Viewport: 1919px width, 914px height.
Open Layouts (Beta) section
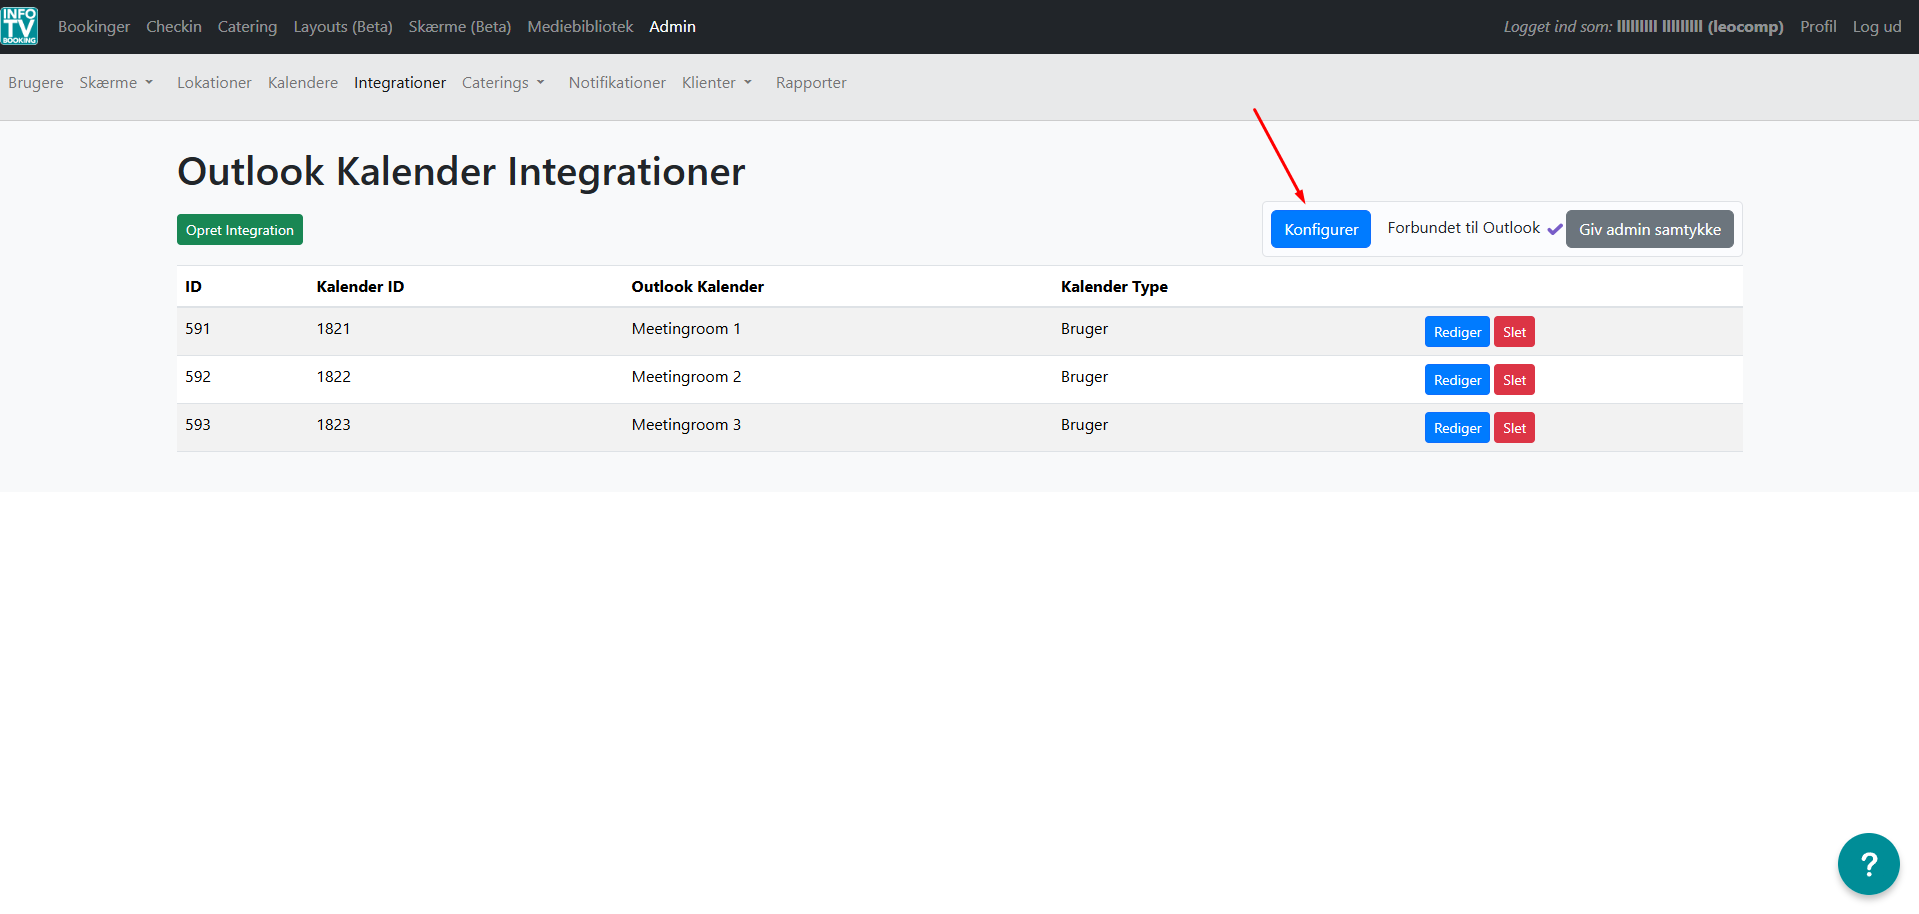[x=343, y=27]
